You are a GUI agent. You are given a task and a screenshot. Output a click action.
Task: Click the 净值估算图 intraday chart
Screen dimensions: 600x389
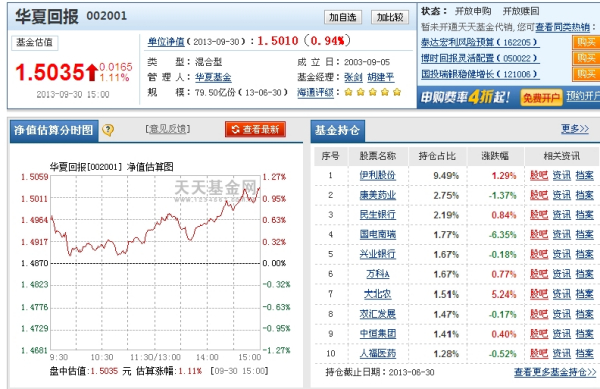coord(155,263)
